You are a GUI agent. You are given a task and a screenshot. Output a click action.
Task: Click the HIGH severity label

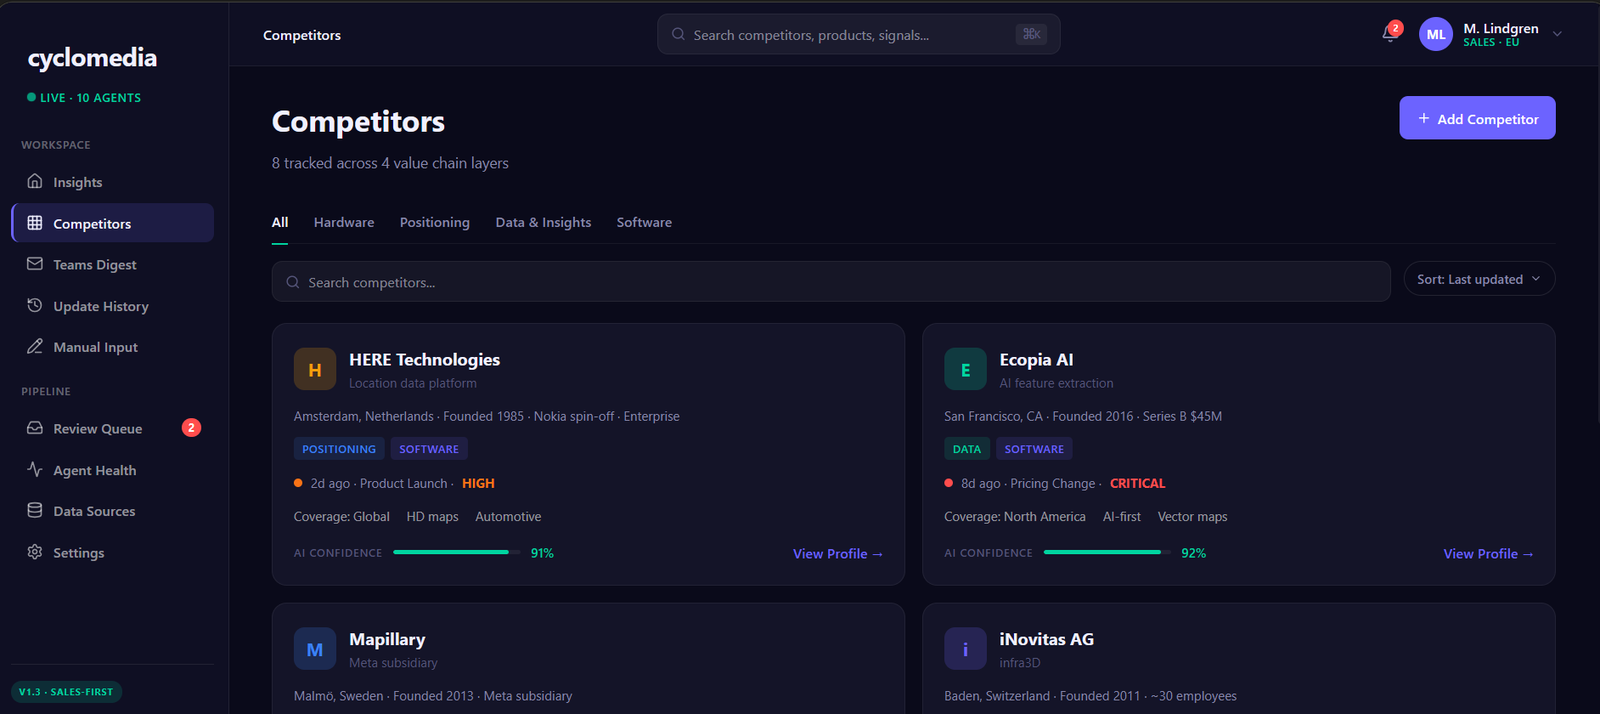pyautogui.click(x=478, y=483)
